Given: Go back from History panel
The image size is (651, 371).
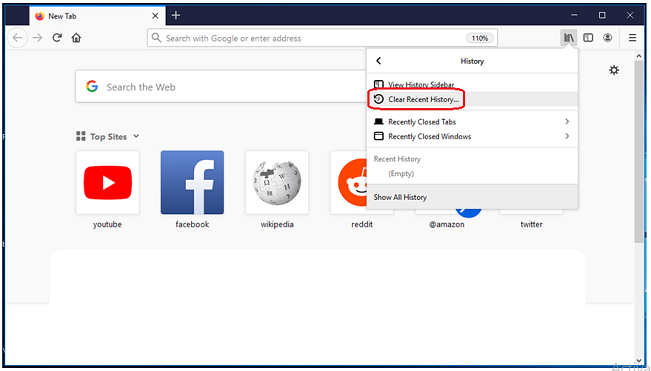Looking at the screenshot, I should pos(378,61).
